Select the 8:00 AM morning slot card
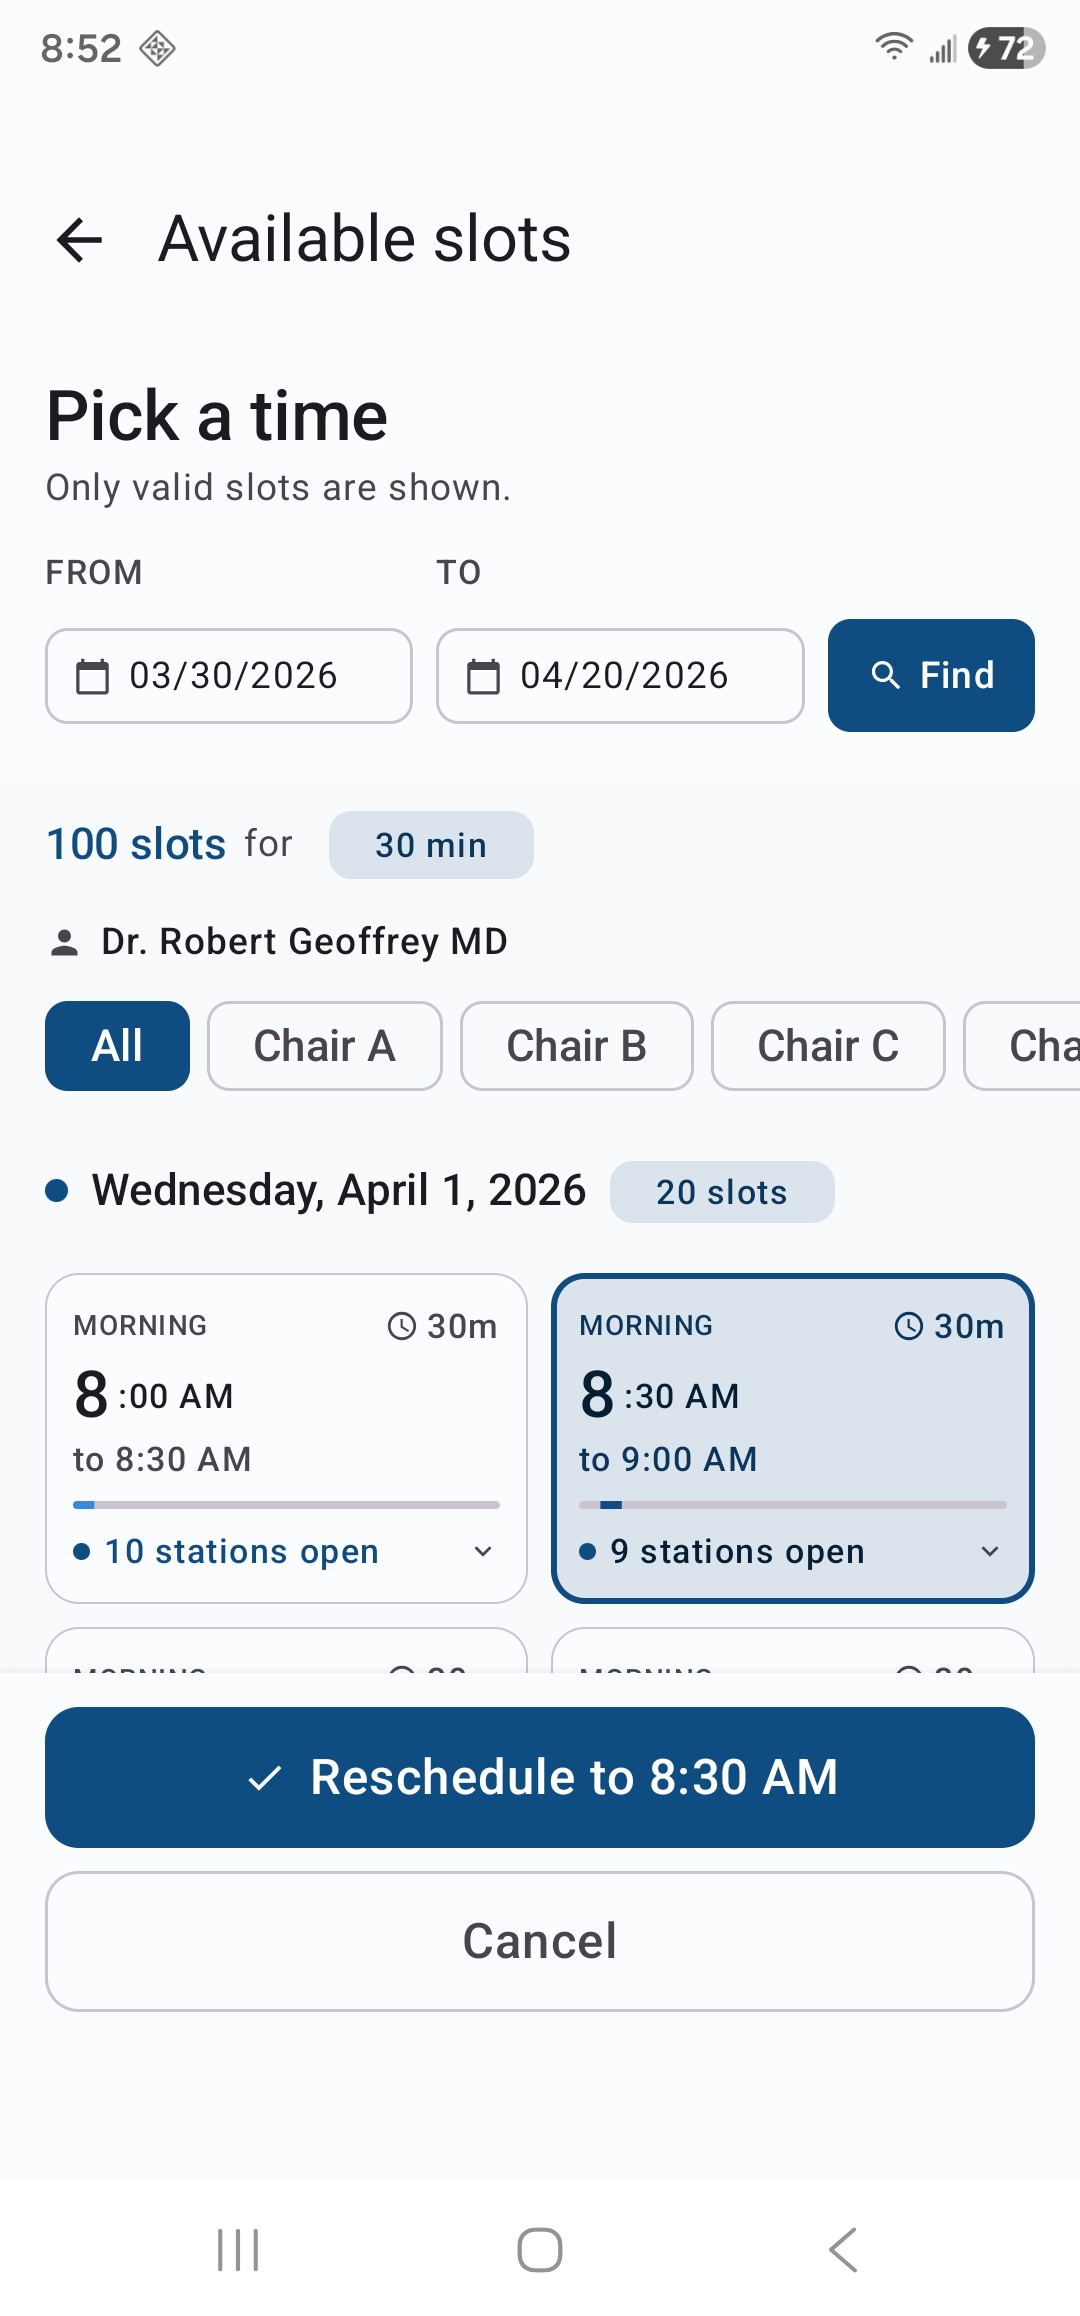Screen dimensions: 1080x2316 tap(286, 1438)
